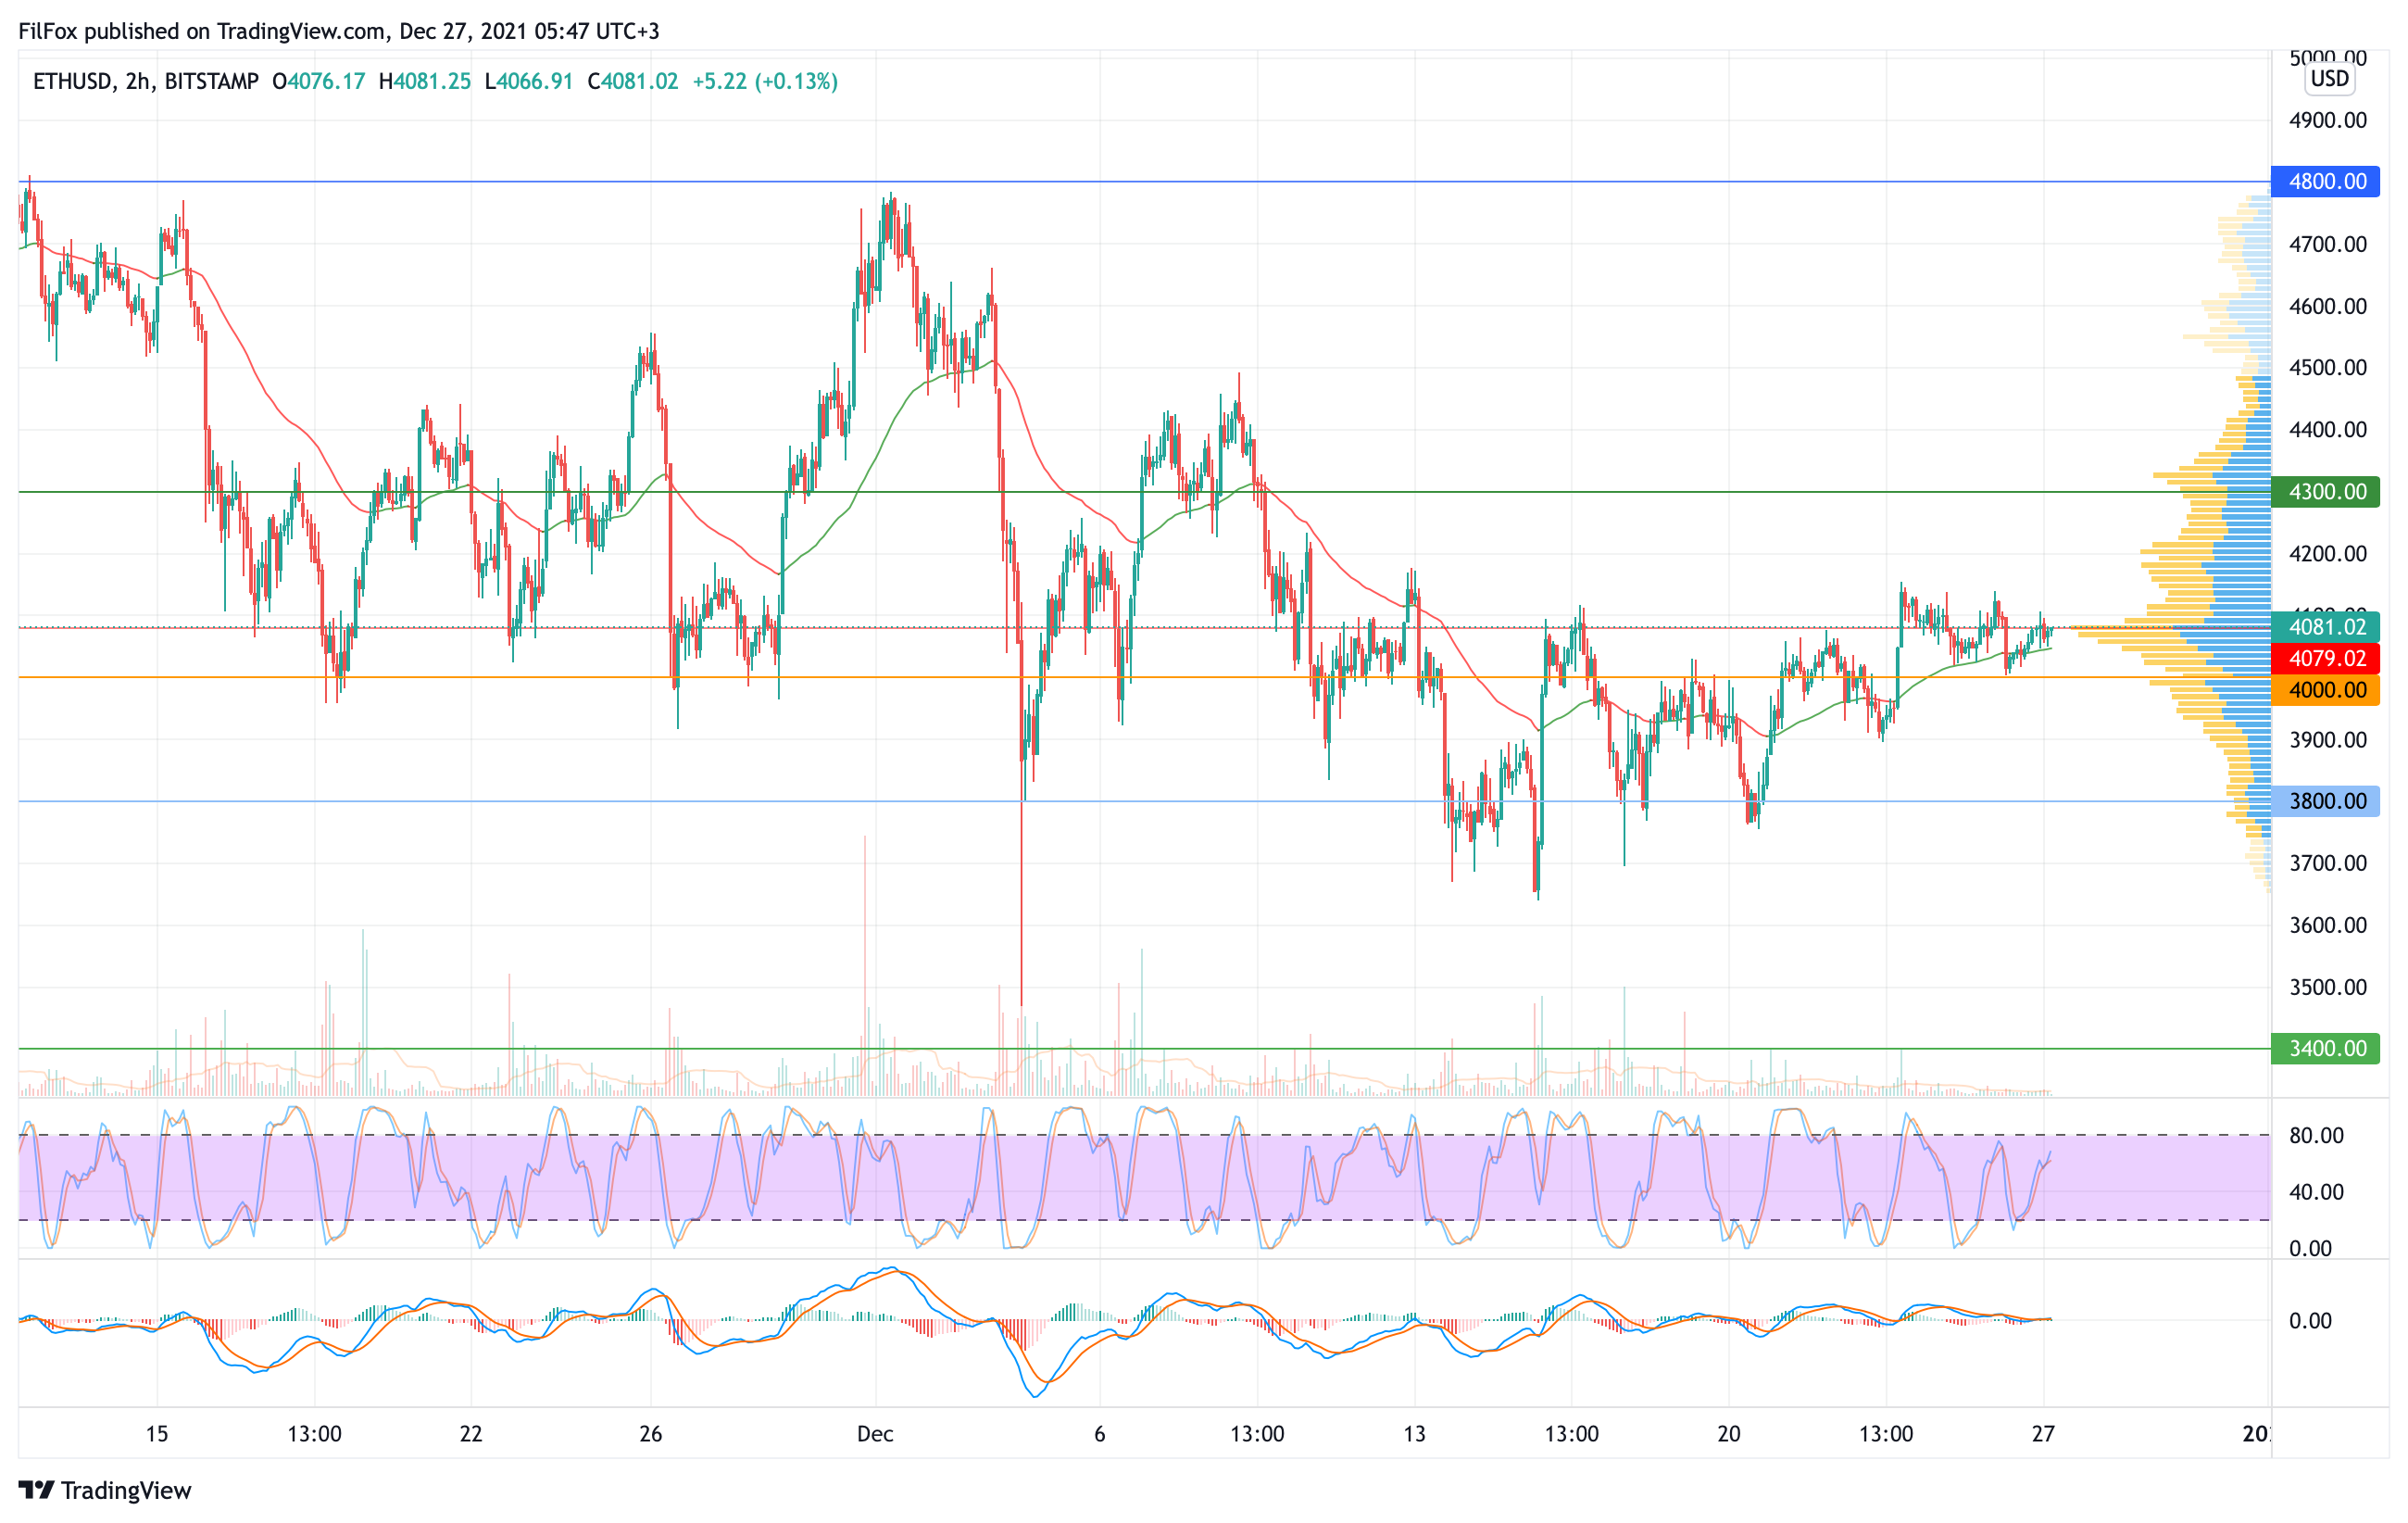Image resolution: width=2408 pixels, height=1523 pixels.
Task: Click the '27' date on time axis
Action: click(x=2043, y=1434)
